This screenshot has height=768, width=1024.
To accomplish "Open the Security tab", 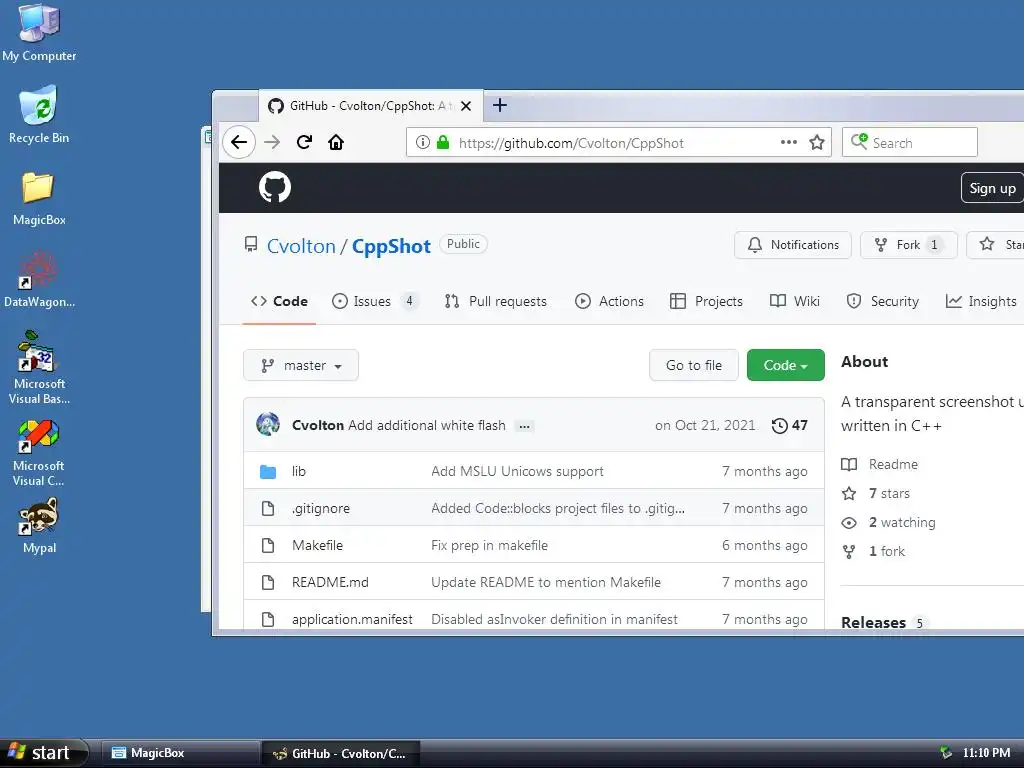I will pyautogui.click(x=882, y=301).
